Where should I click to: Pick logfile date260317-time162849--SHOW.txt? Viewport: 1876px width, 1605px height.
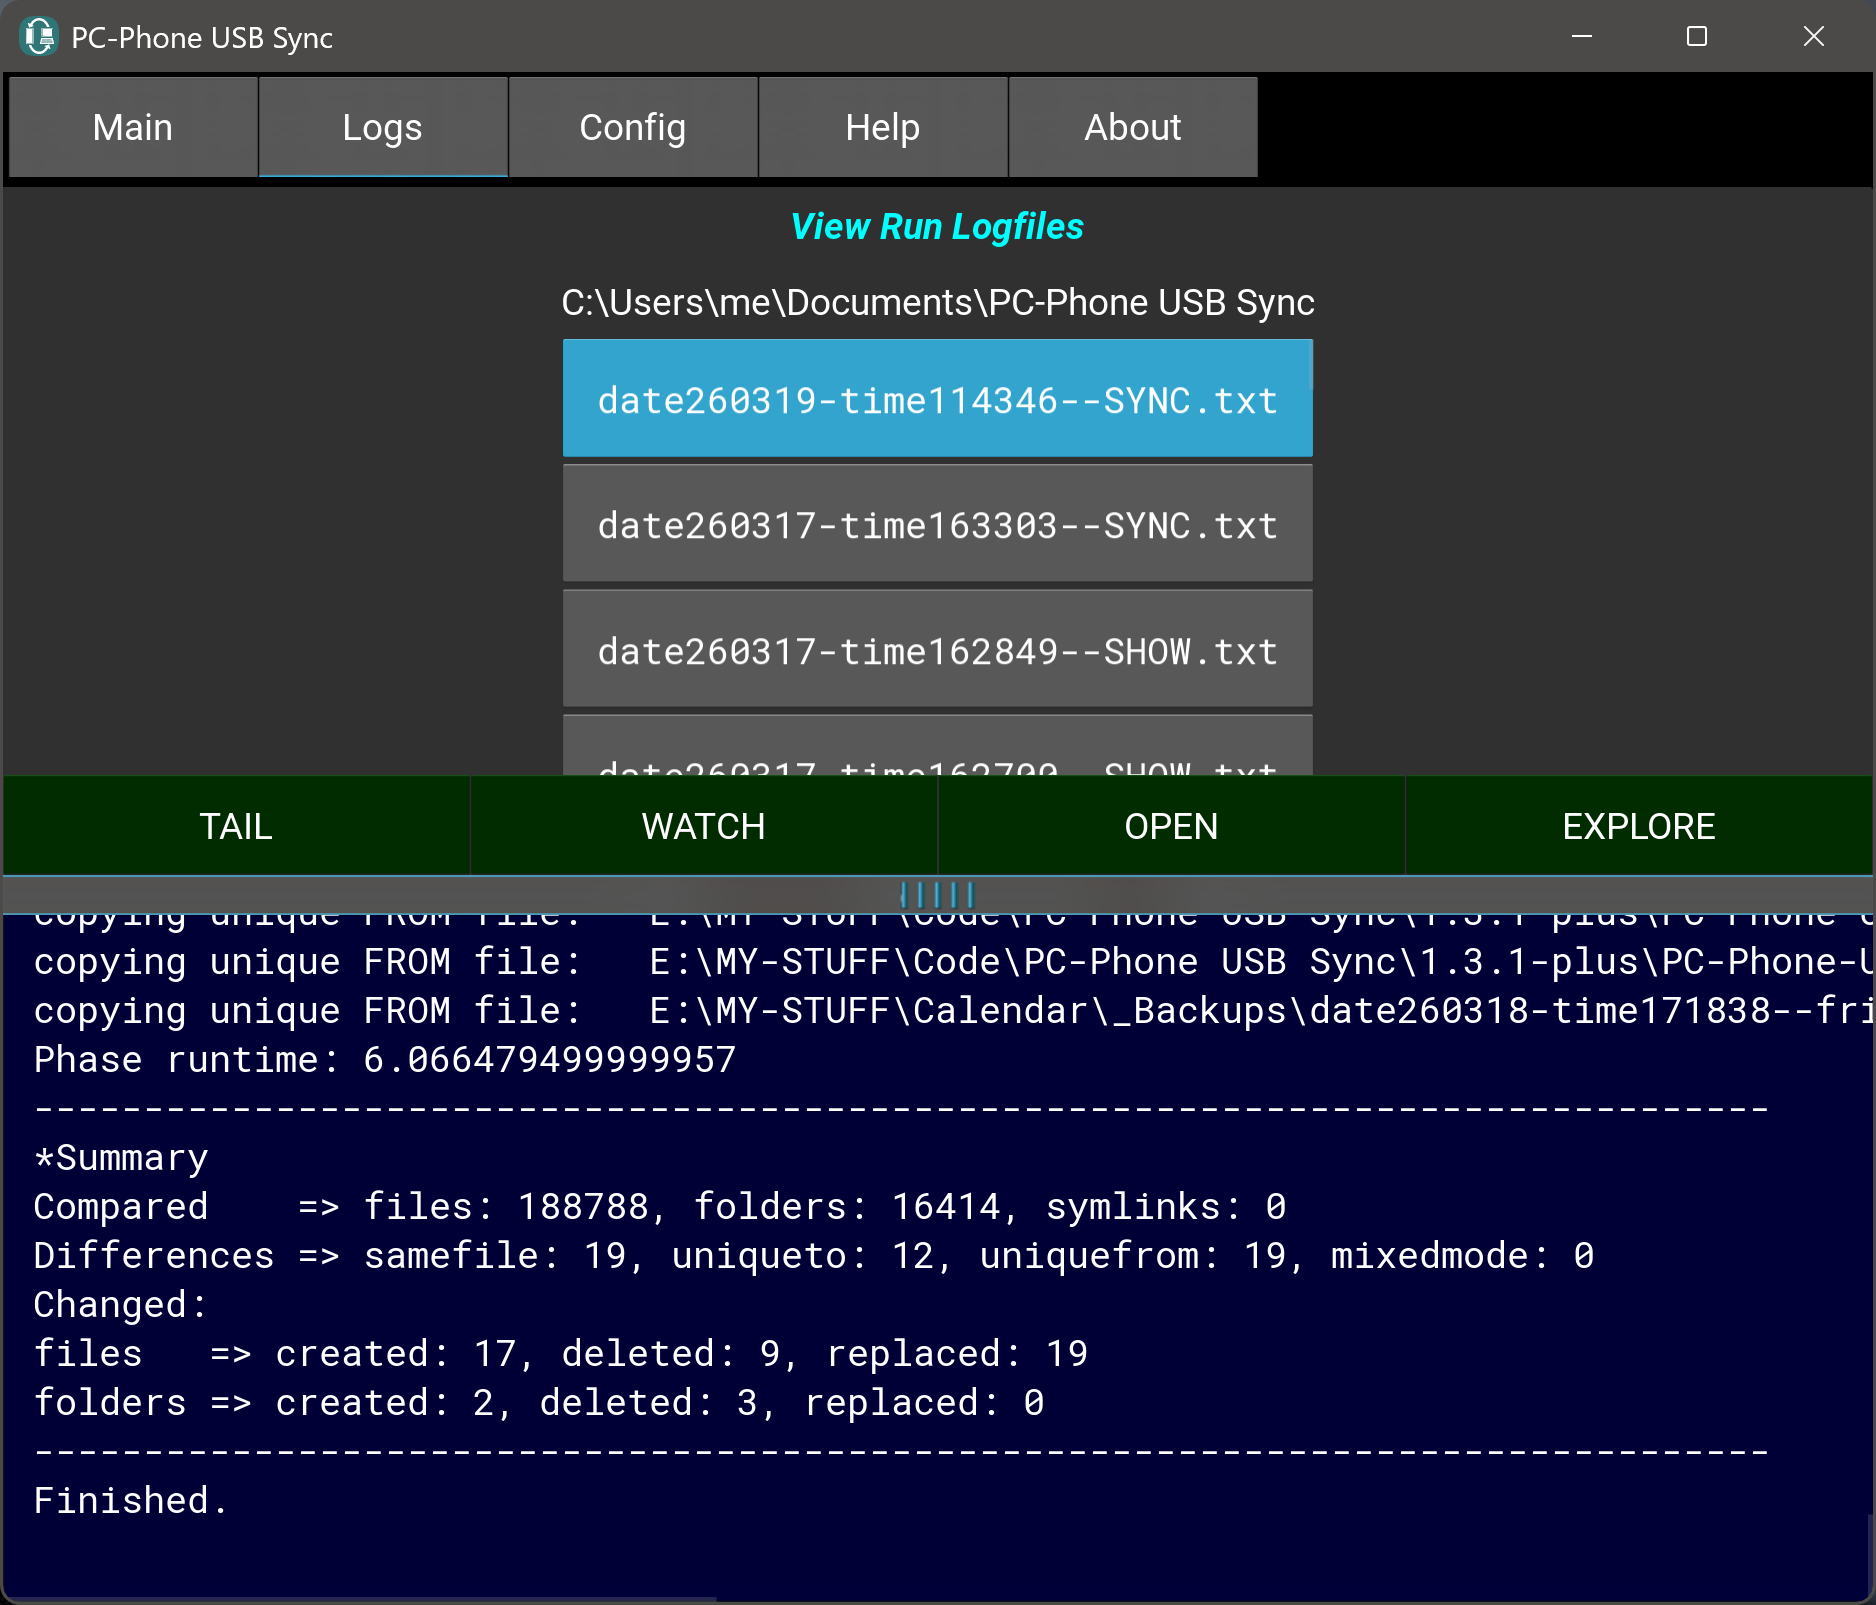pos(937,651)
